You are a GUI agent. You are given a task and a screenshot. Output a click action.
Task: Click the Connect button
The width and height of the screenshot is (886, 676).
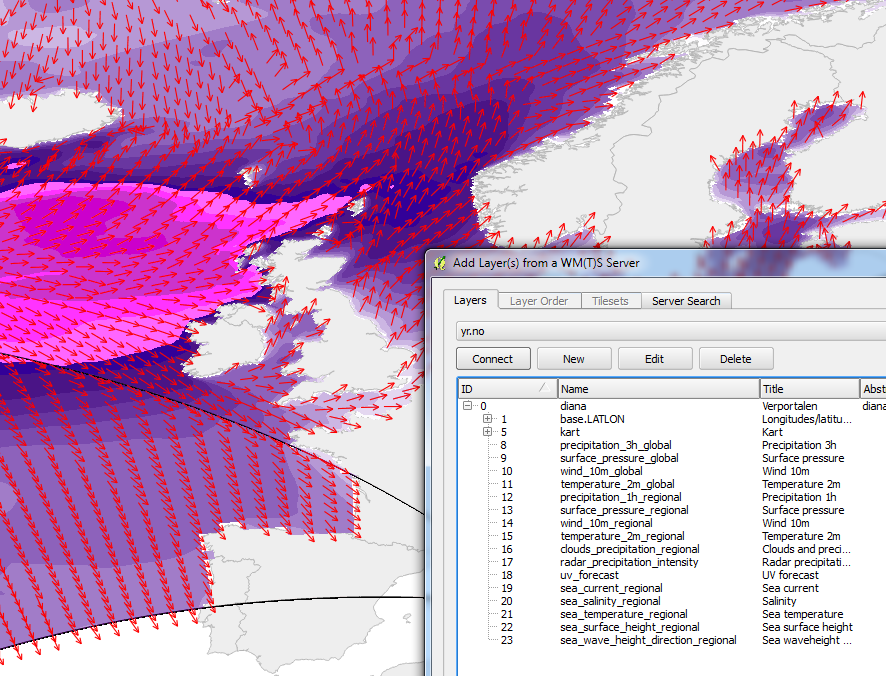pyautogui.click(x=493, y=359)
